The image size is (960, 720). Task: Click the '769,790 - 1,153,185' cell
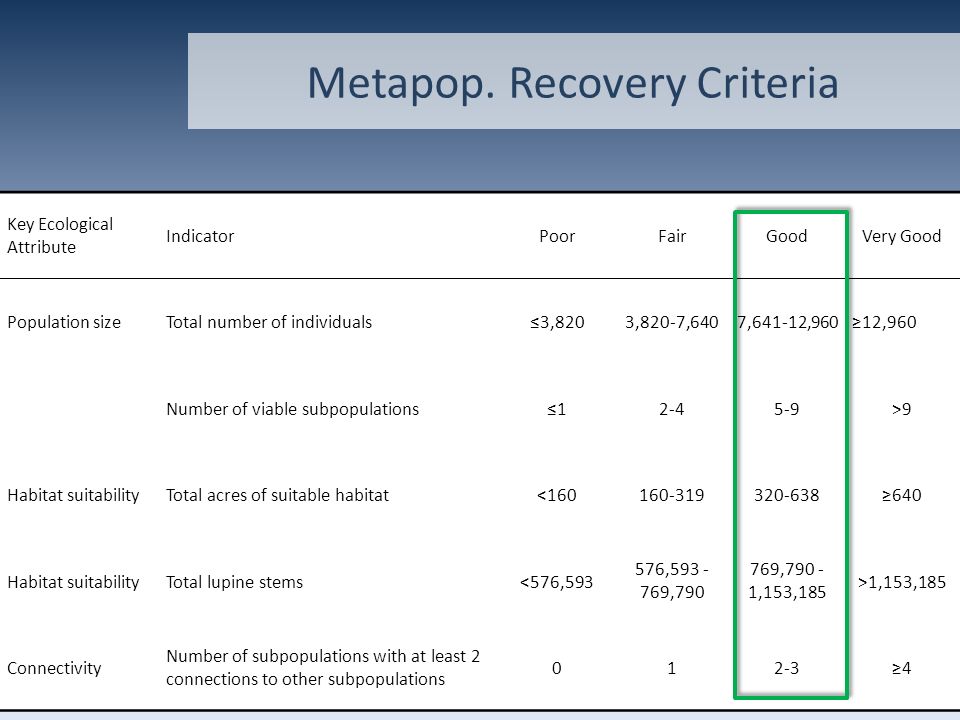787,580
